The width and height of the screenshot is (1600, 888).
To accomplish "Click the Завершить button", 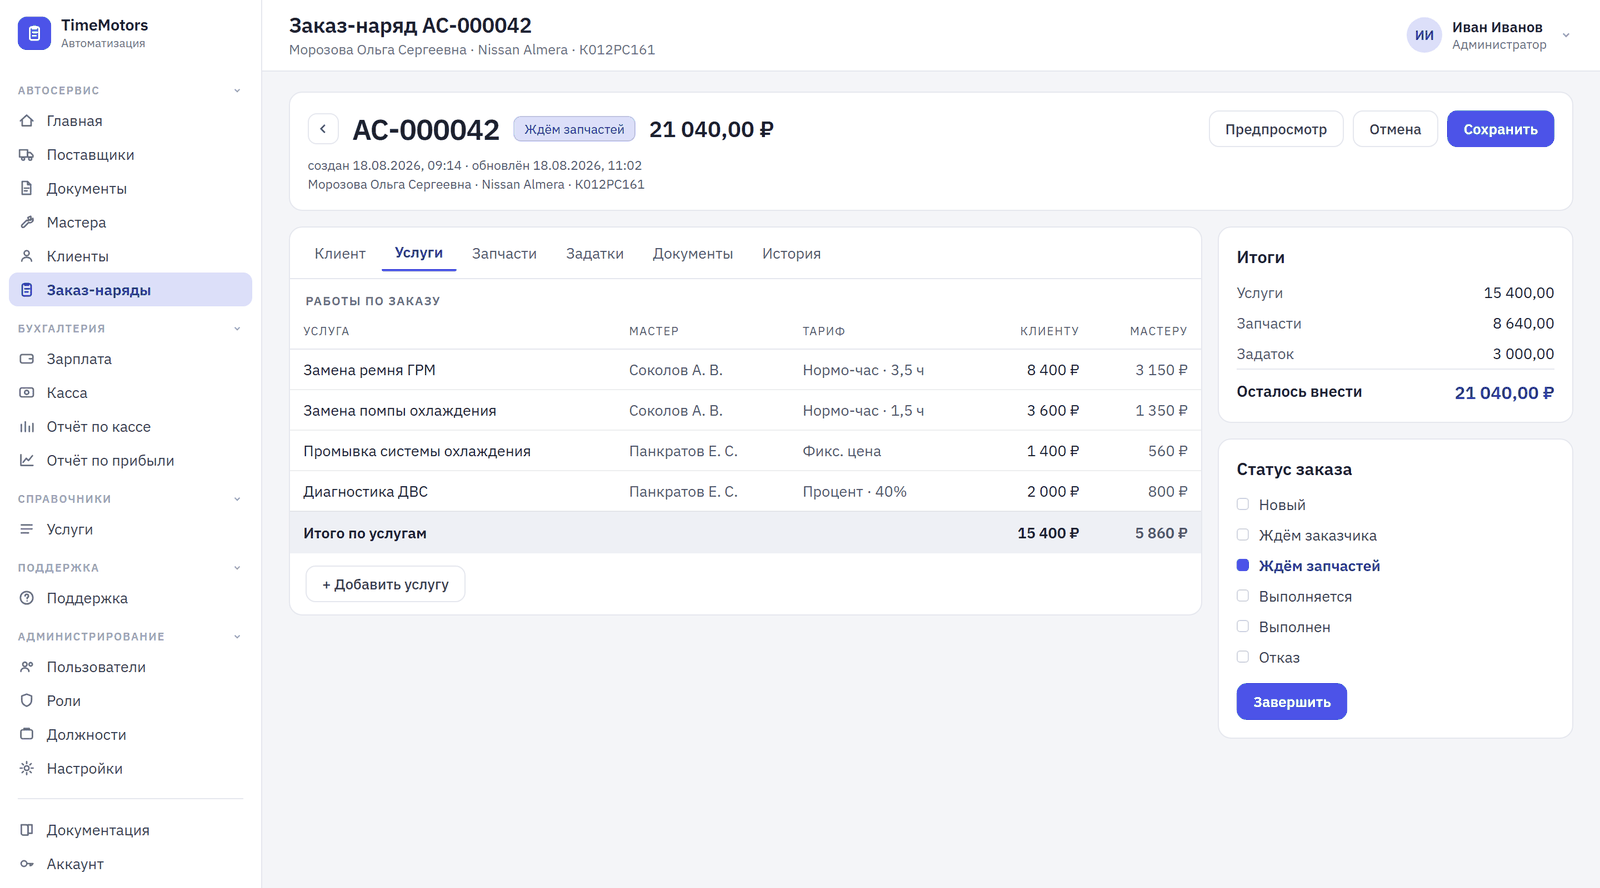I will tap(1292, 702).
